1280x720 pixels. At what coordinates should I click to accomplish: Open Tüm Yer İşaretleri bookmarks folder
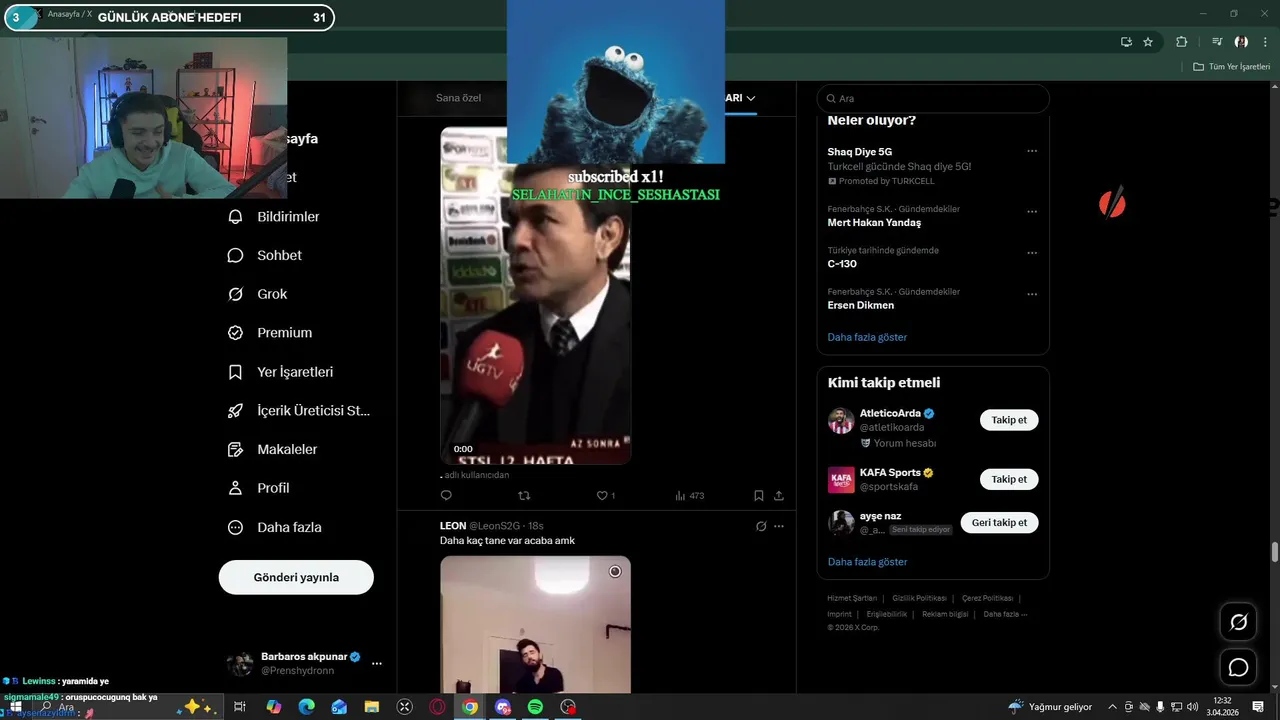point(1232,66)
